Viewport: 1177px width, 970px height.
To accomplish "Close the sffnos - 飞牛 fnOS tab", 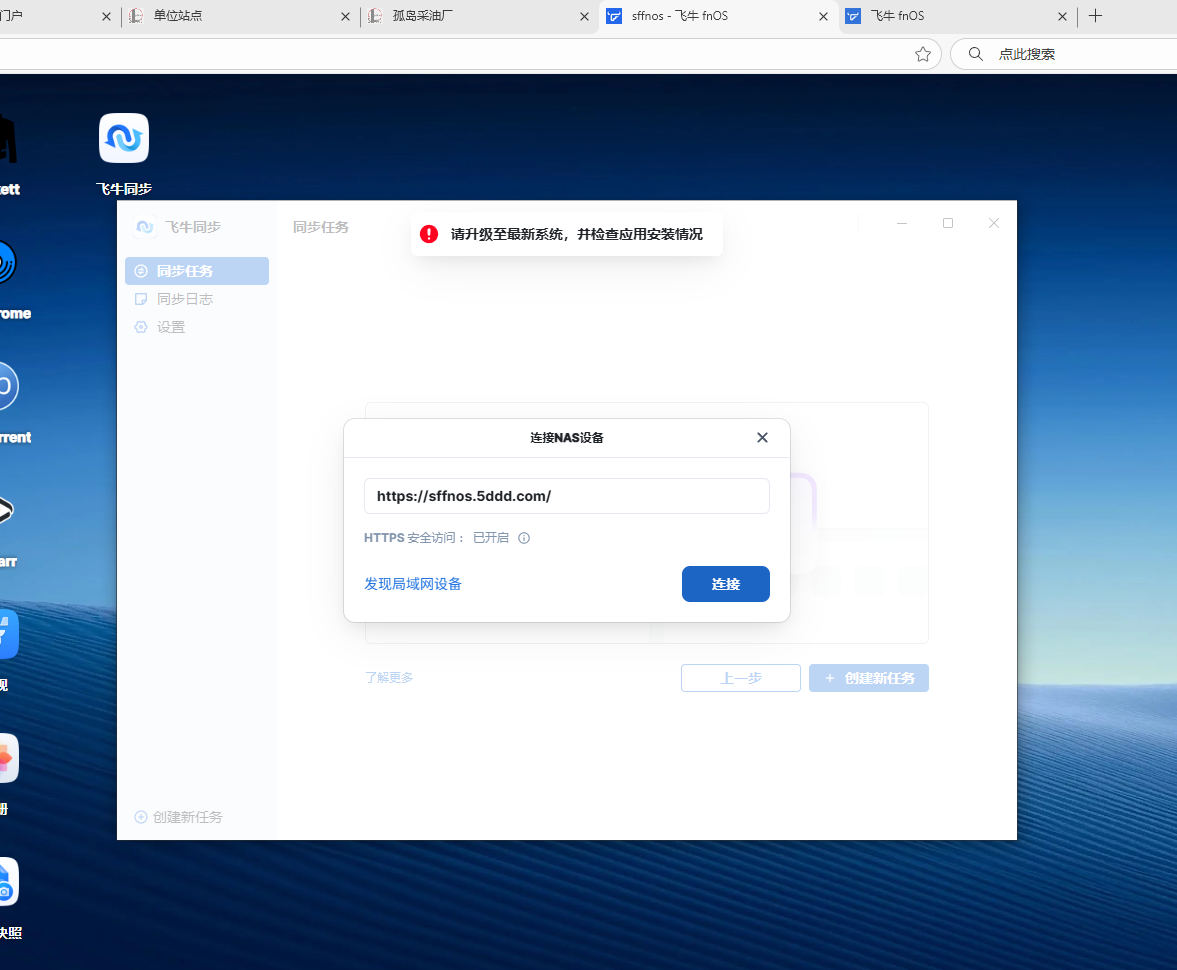I will click(823, 17).
